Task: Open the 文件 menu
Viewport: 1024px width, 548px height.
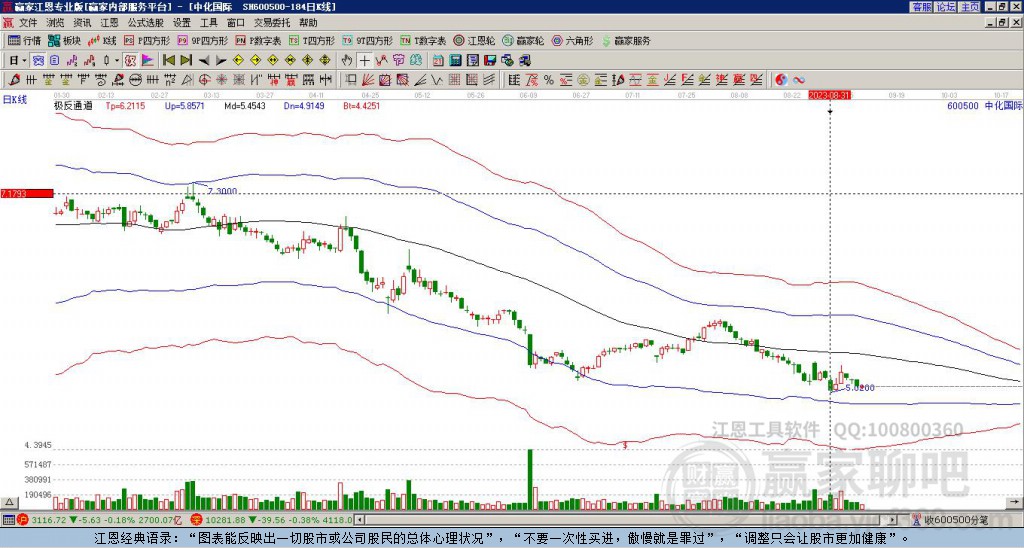Action: tap(28, 23)
